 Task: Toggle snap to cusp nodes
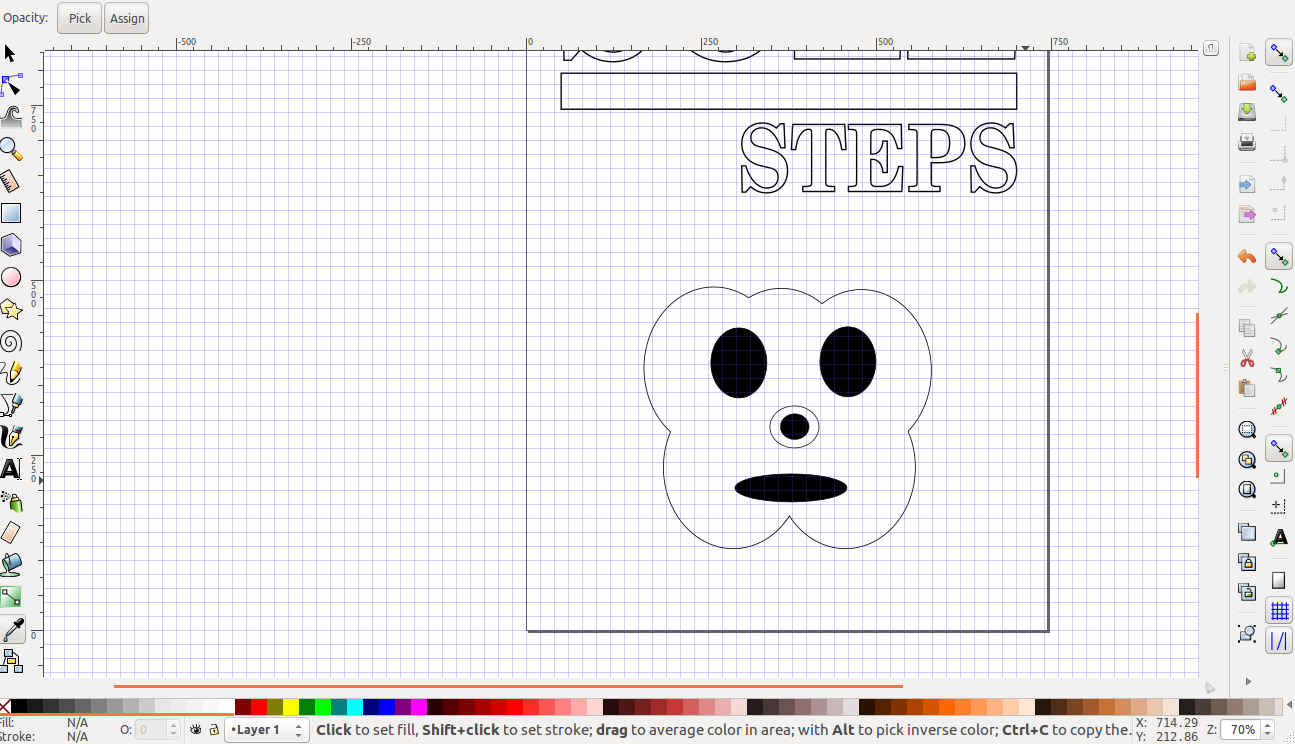coord(1279,347)
